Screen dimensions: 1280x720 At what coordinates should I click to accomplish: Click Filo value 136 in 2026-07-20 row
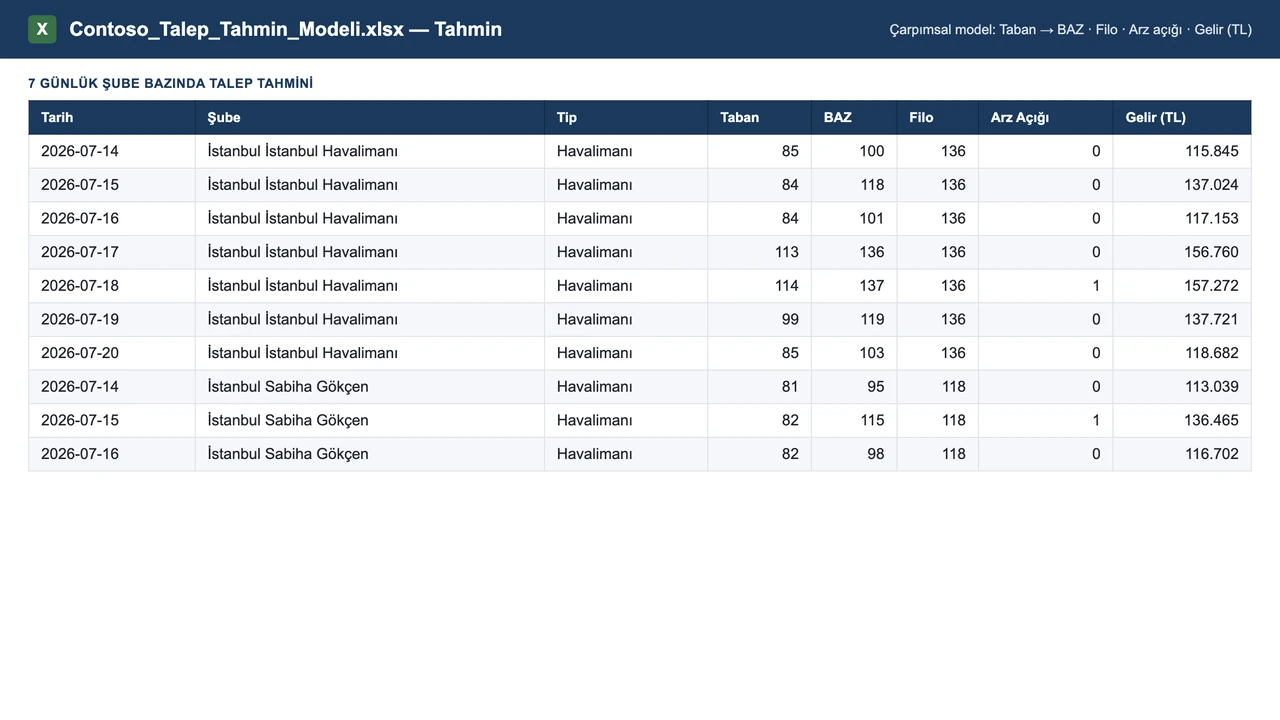[953, 353]
